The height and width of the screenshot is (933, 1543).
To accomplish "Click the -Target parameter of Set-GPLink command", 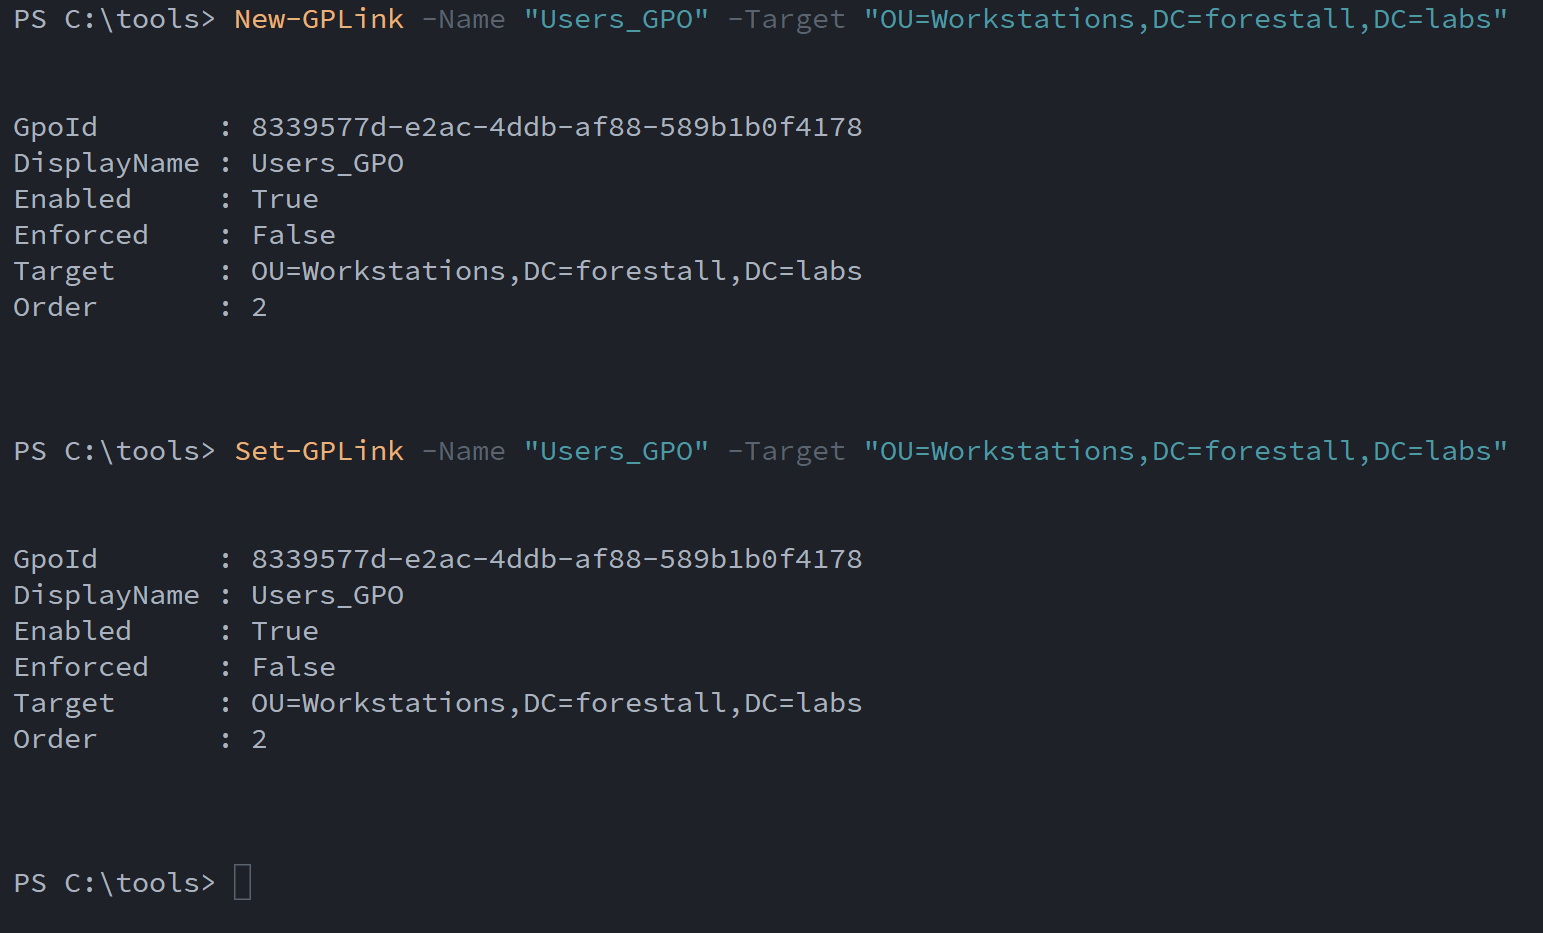I will coord(786,451).
